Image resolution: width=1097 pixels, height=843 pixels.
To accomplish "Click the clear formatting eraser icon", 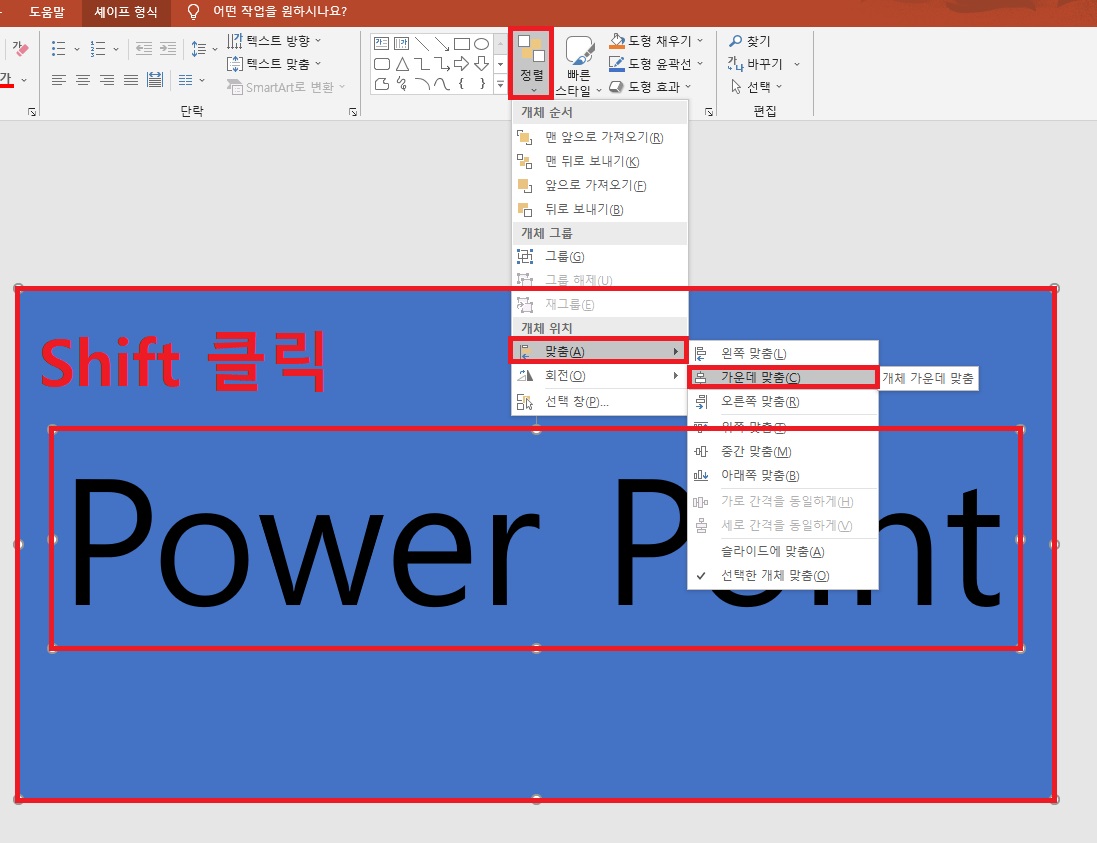I will coord(20,48).
